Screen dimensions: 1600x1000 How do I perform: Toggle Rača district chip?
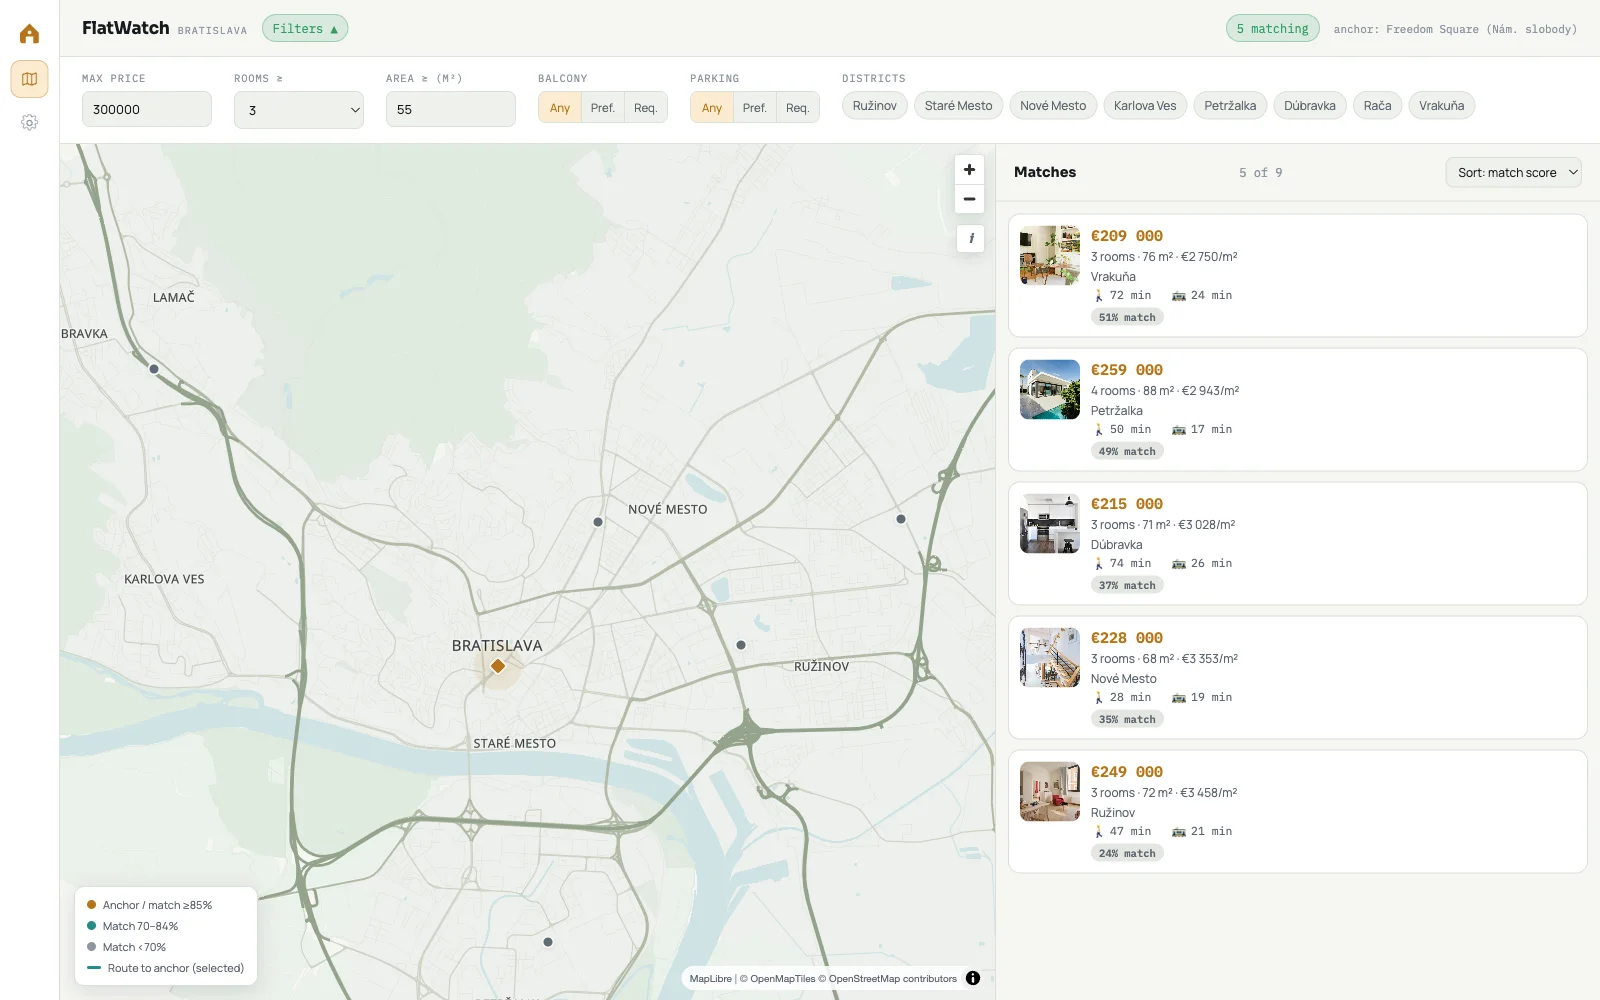tap(1377, 106)
